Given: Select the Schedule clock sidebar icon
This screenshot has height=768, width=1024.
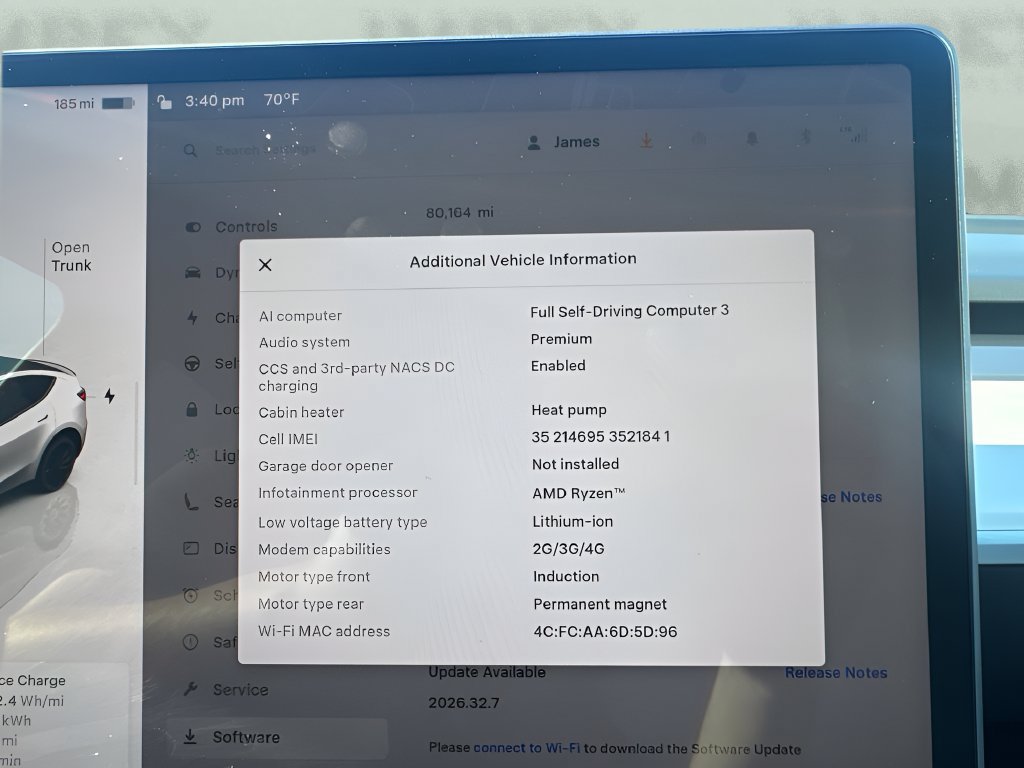Looking at the screenshot, I should point(191,595).
